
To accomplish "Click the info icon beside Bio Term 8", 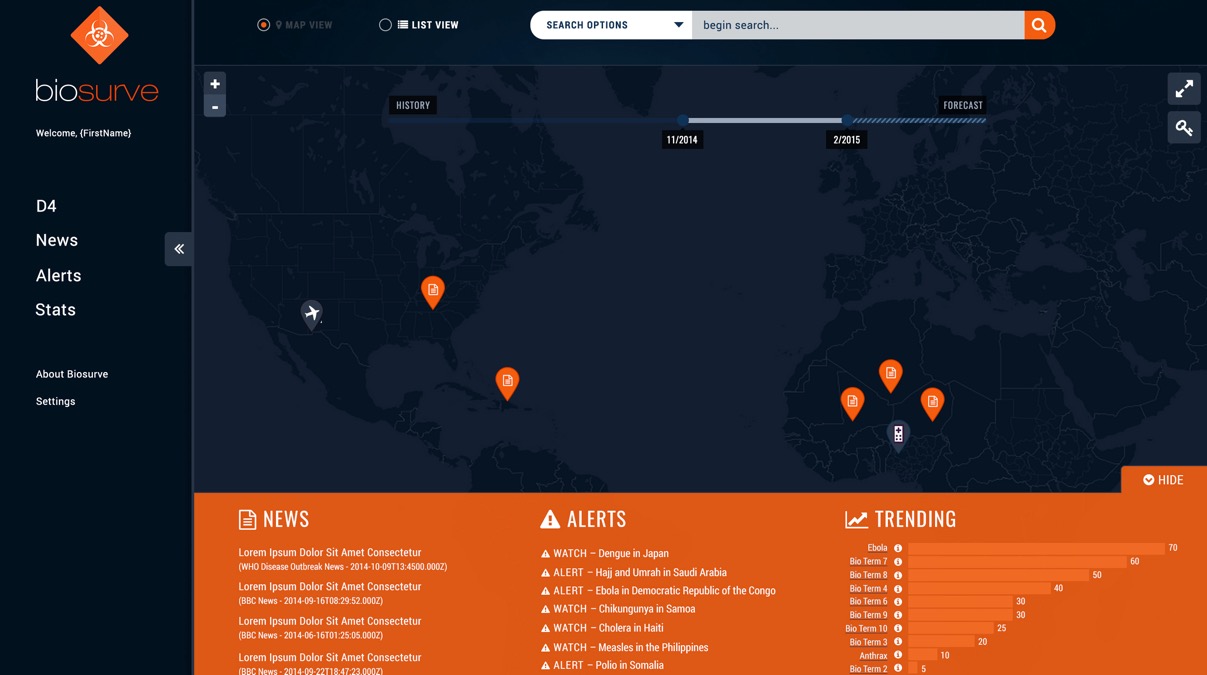I will (x=898, y=575).
